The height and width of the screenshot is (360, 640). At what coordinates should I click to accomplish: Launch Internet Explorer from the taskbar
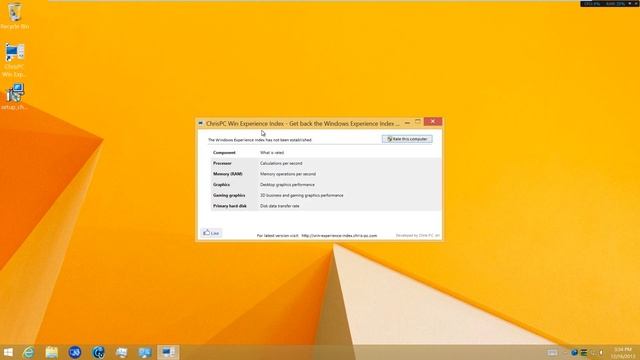[x=29, y=352]
